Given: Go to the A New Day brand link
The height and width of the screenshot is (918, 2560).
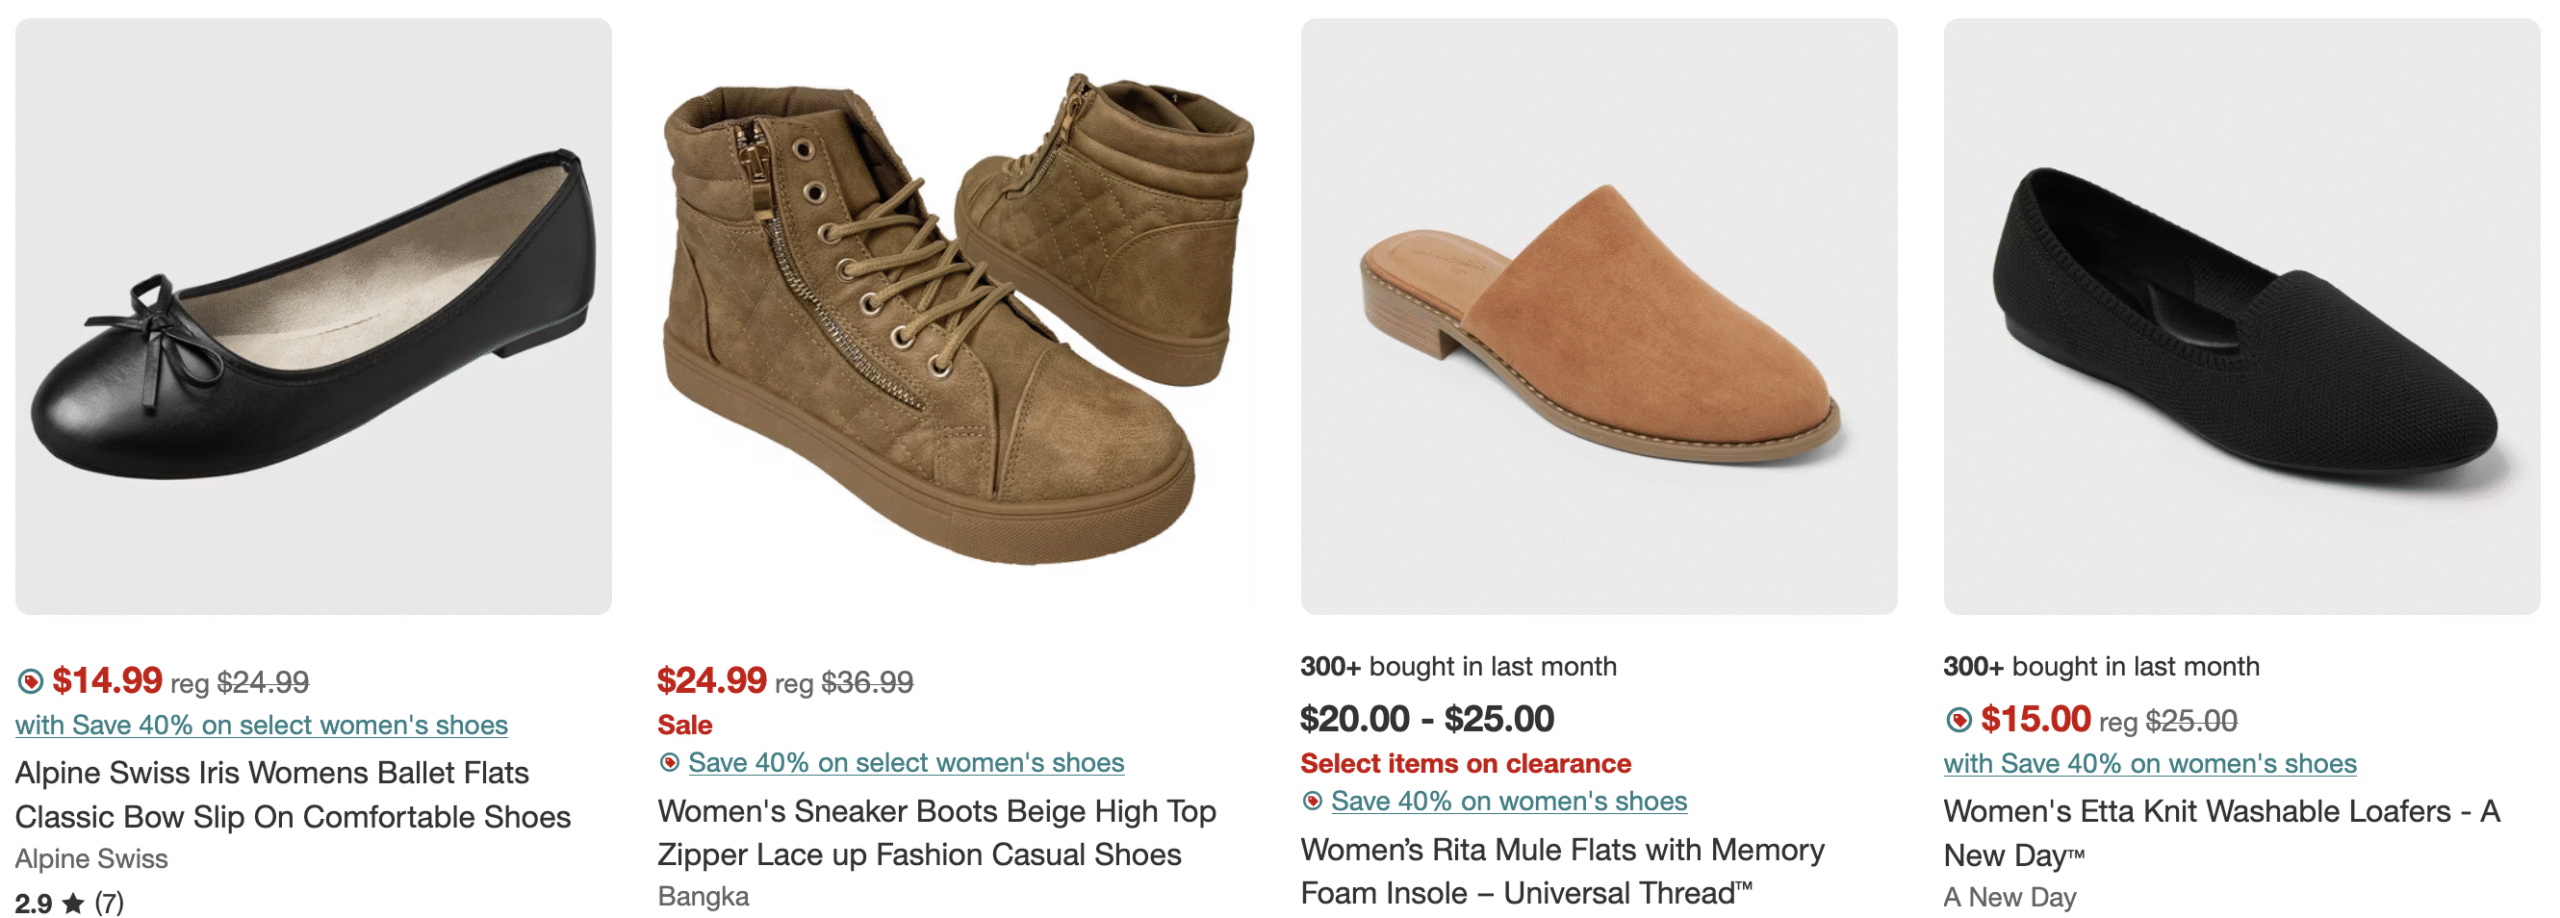Looking at the screenshot, I should (2009, 898).
